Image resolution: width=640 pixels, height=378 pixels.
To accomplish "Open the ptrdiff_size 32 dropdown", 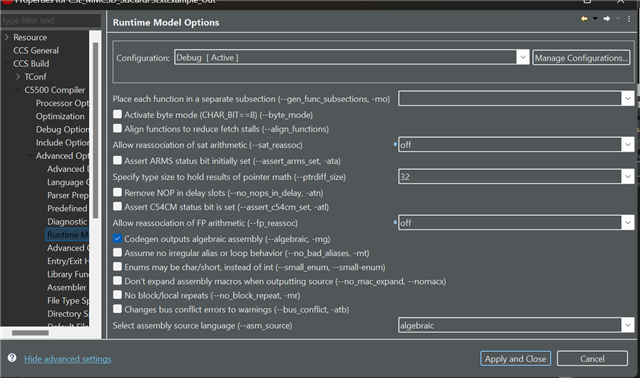I will tap(516, 177).
